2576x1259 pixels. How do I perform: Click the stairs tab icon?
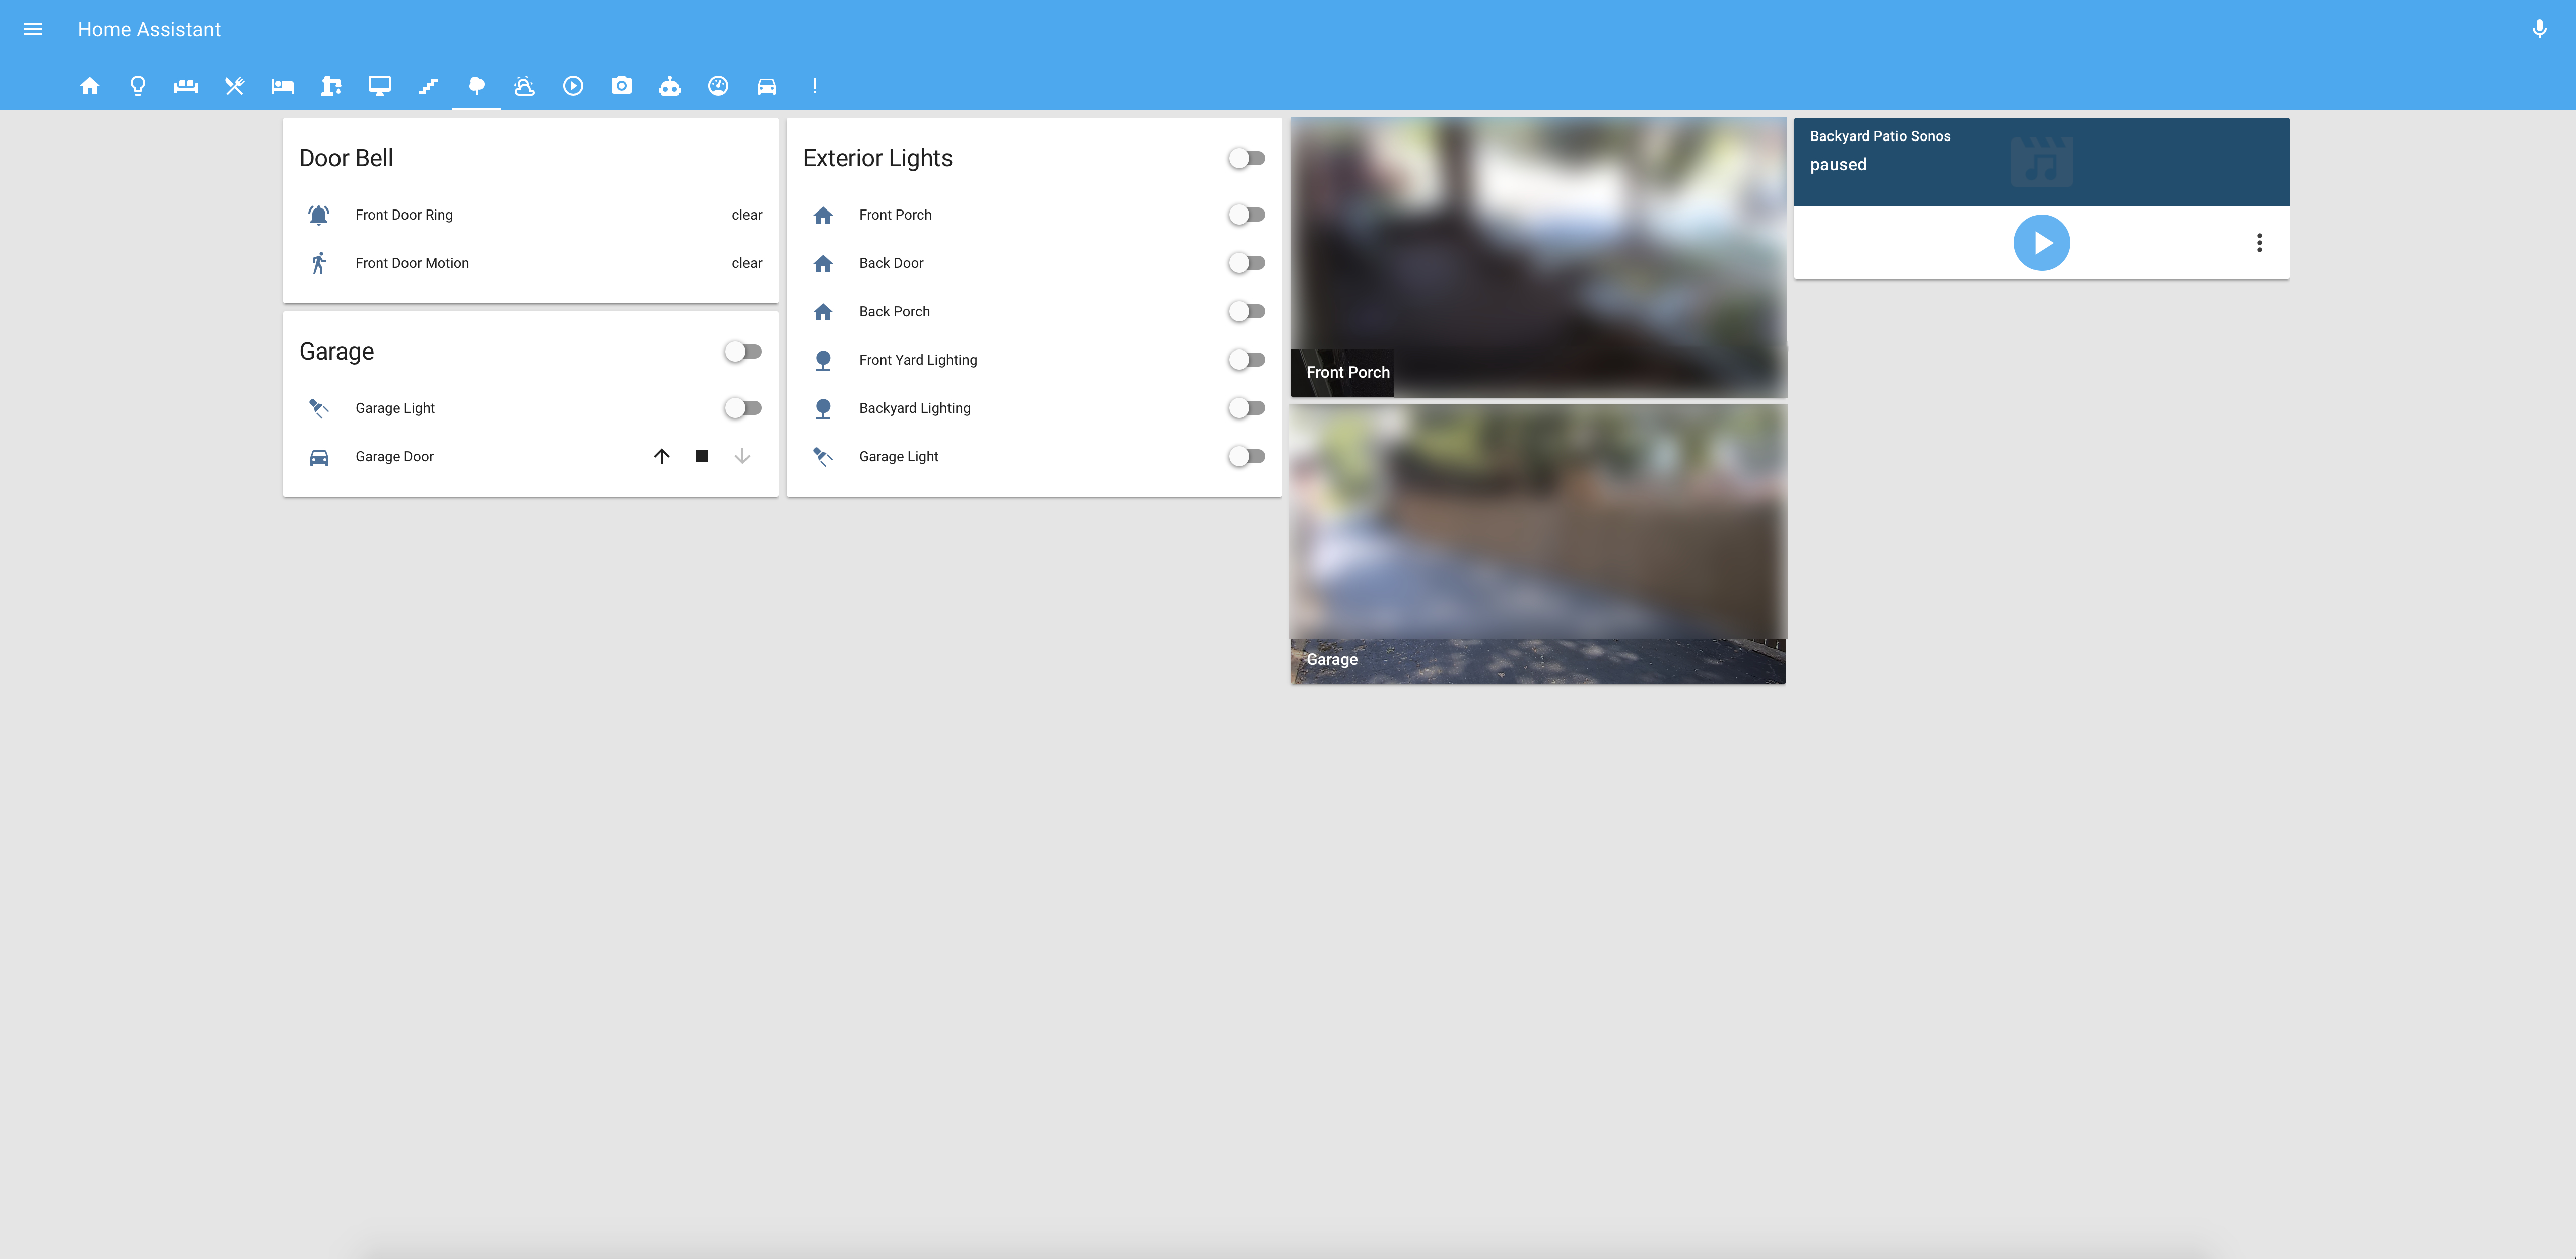point(428,86)
